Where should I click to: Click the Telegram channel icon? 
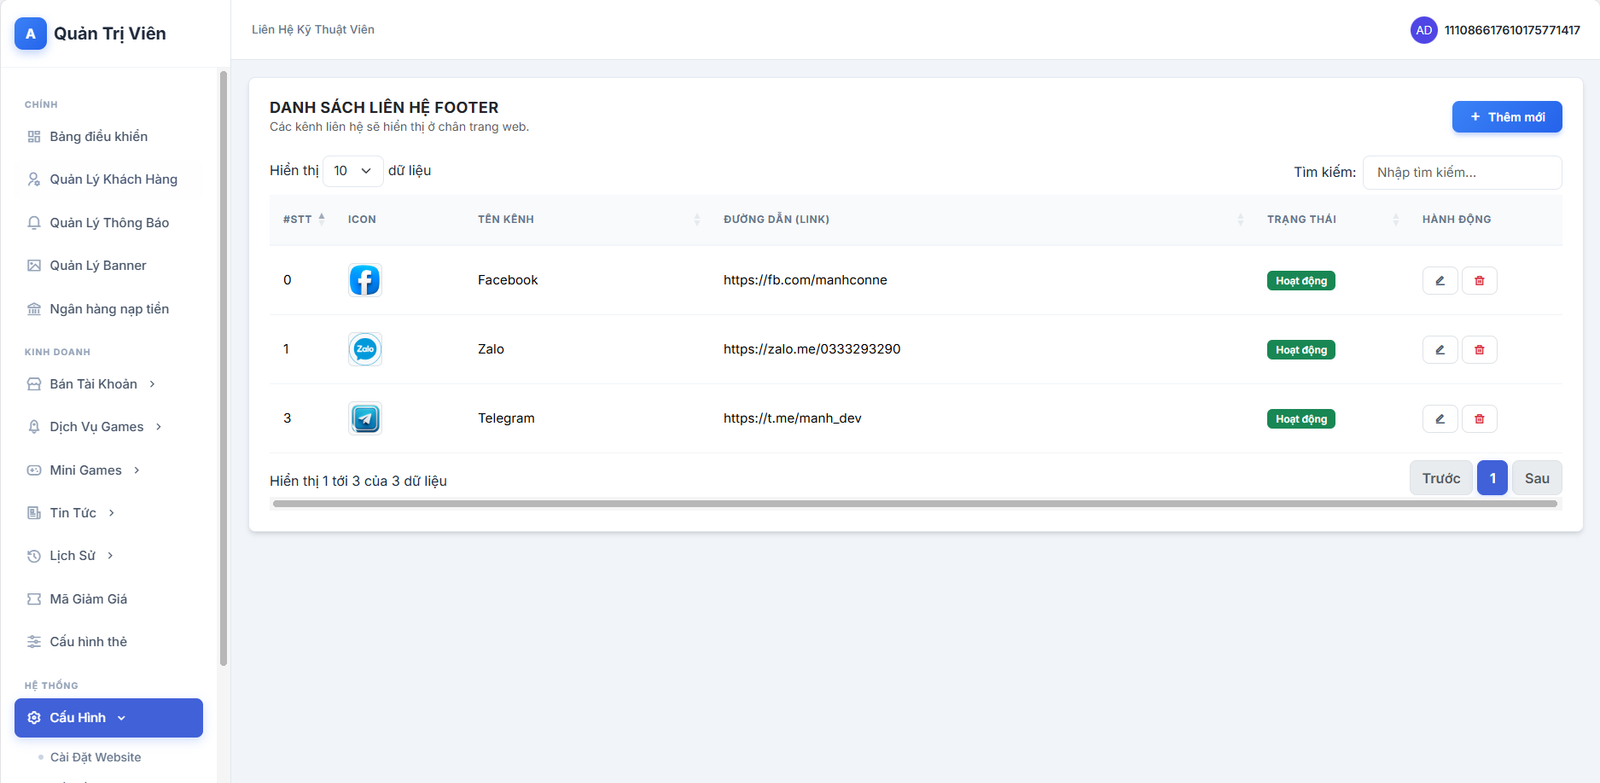click(x=365, y=418)
